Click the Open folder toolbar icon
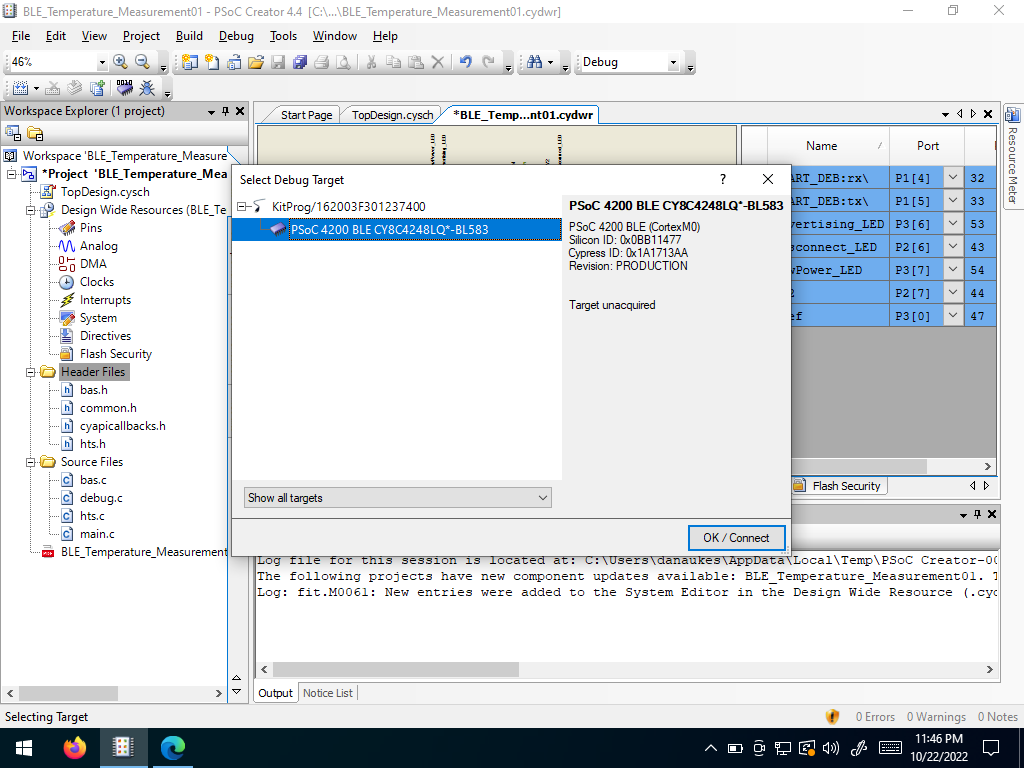Viewport: 1024px width, 768px height. (256, 62)
